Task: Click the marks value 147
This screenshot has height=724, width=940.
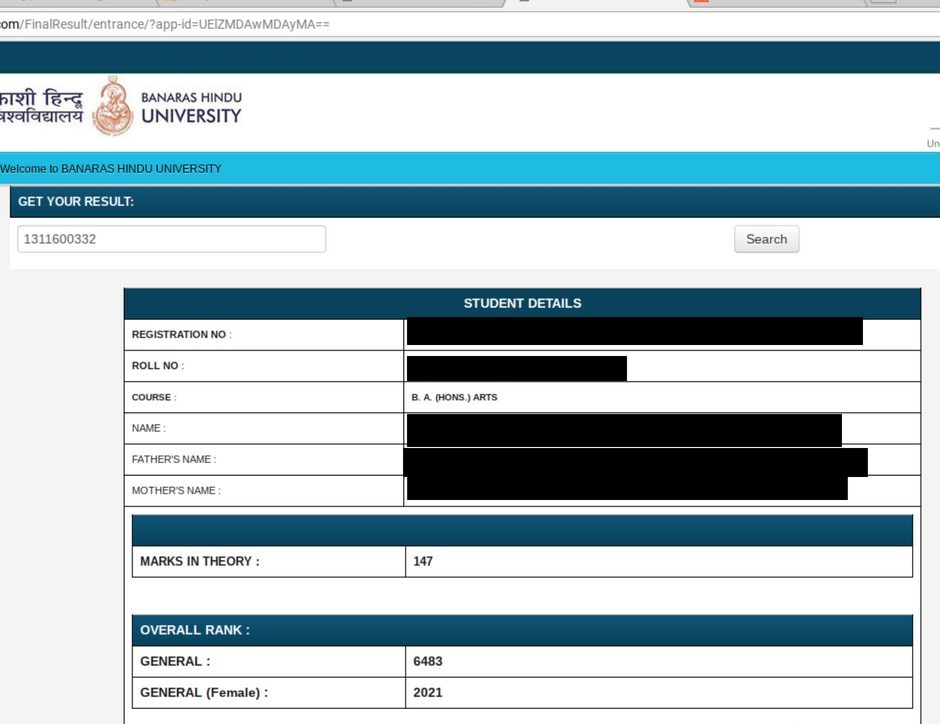Action: pos(423,562)
